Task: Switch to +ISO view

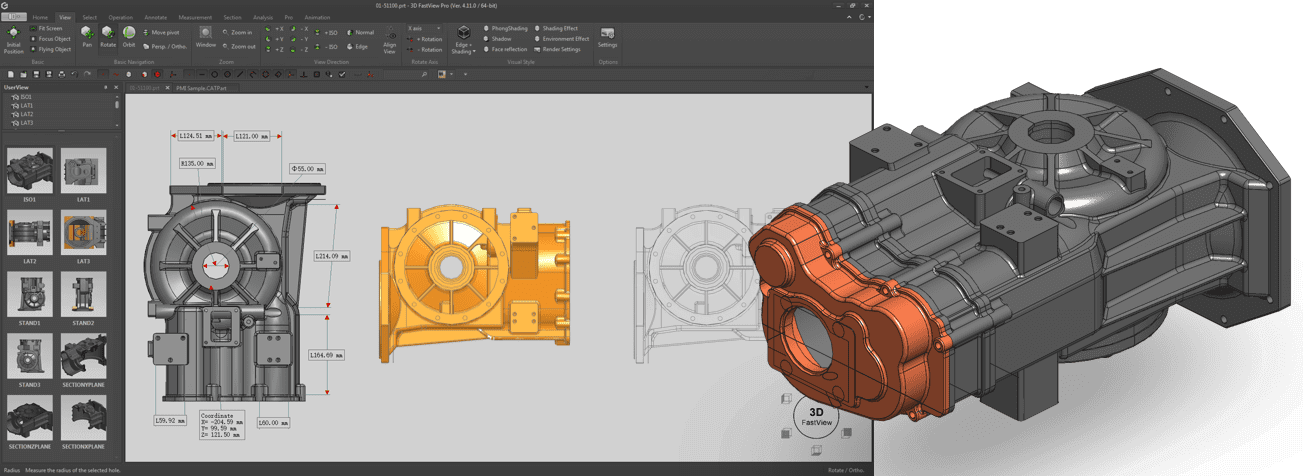Action: (x=327, y=32)
